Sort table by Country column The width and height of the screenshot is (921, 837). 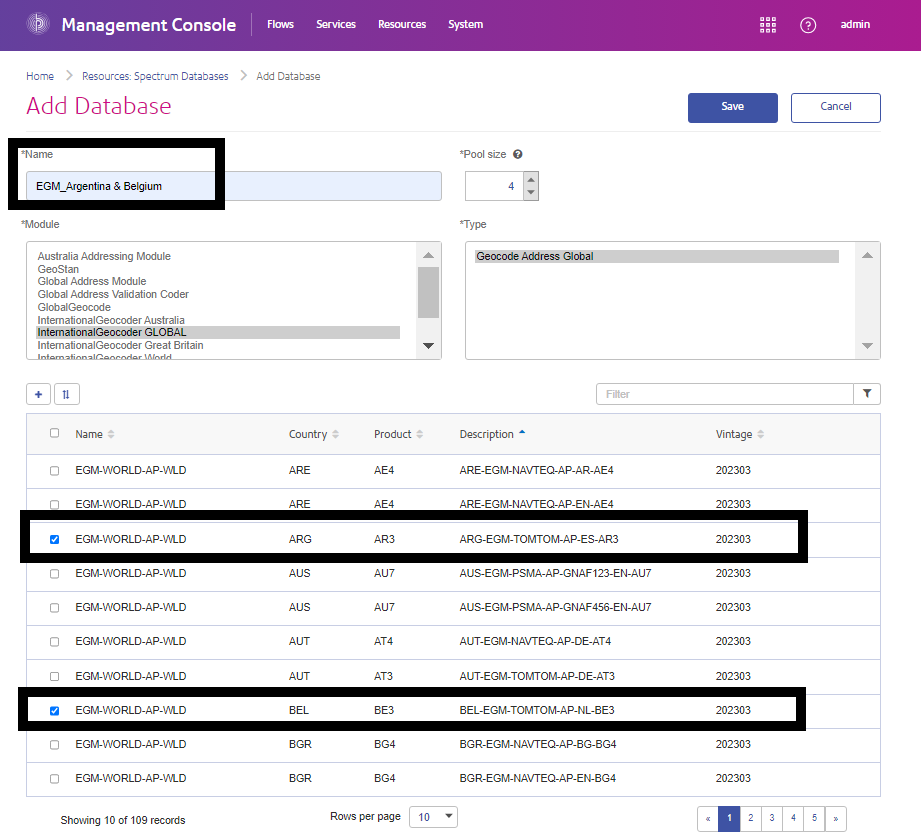click(x=314, y=434)
